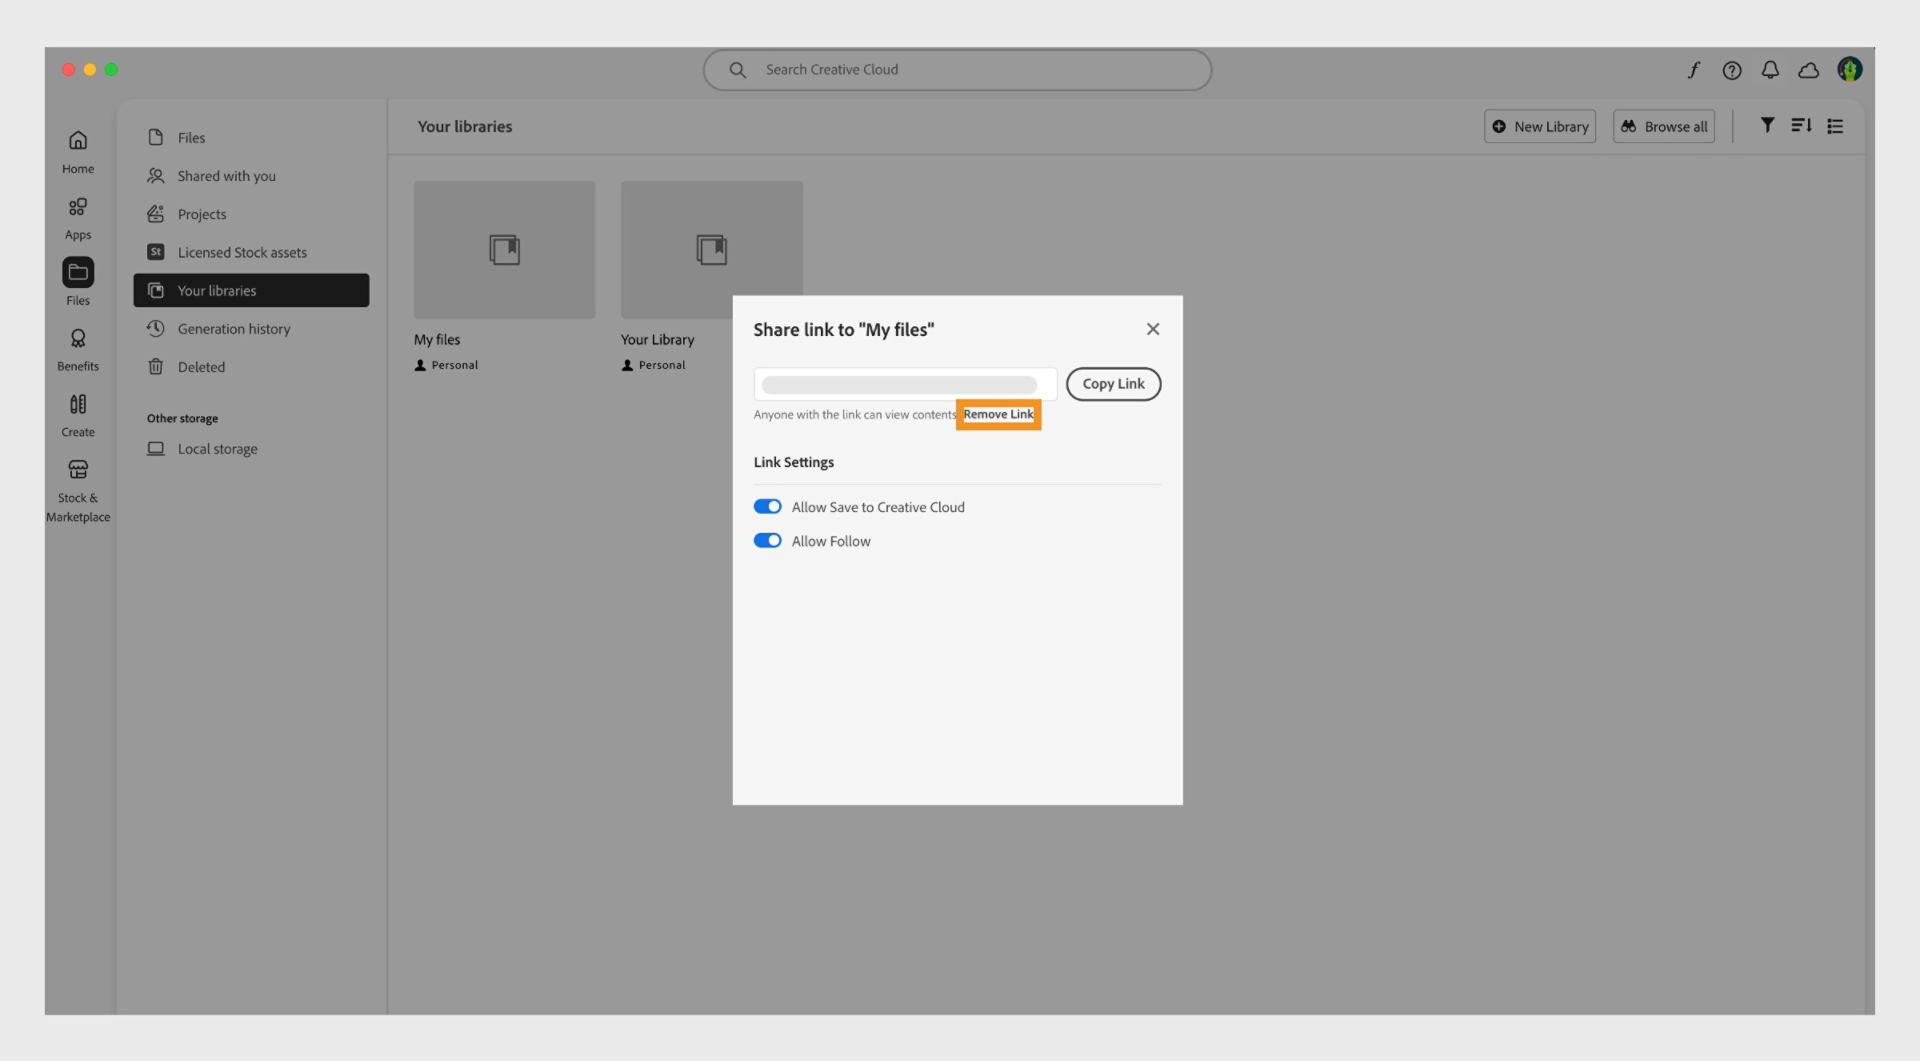Click the Copy Link button
This screenshot has height=1061, width=1920.
(1113, 384)
